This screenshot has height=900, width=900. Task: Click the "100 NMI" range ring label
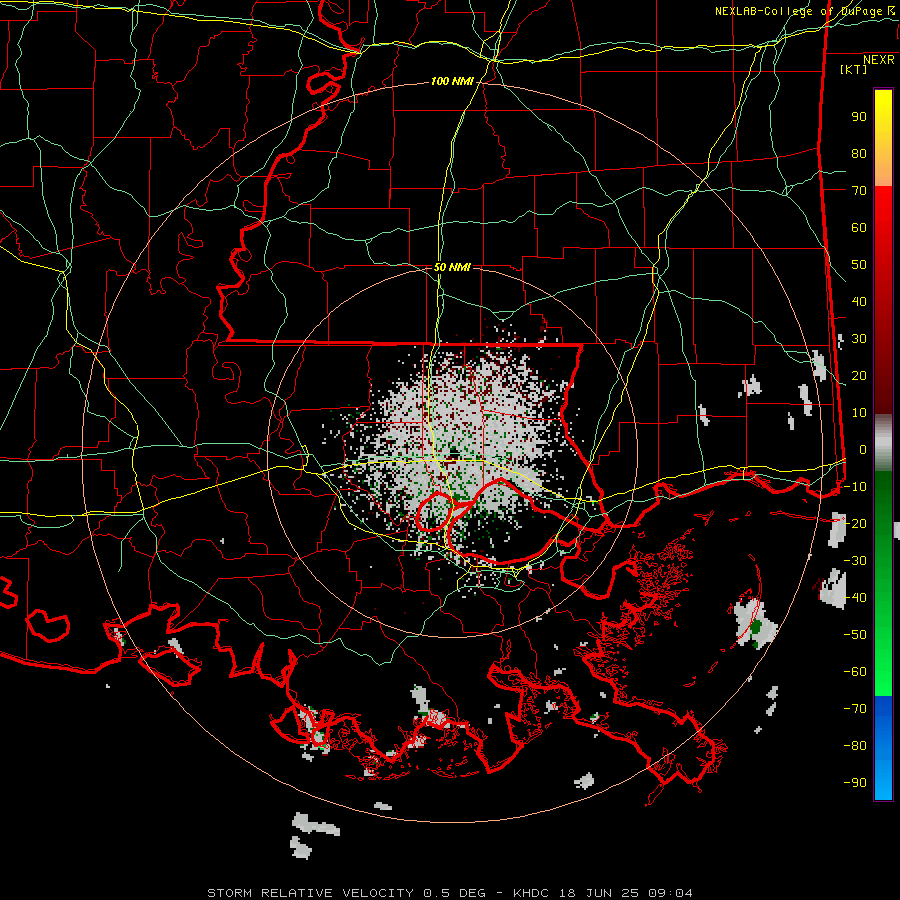452,82
